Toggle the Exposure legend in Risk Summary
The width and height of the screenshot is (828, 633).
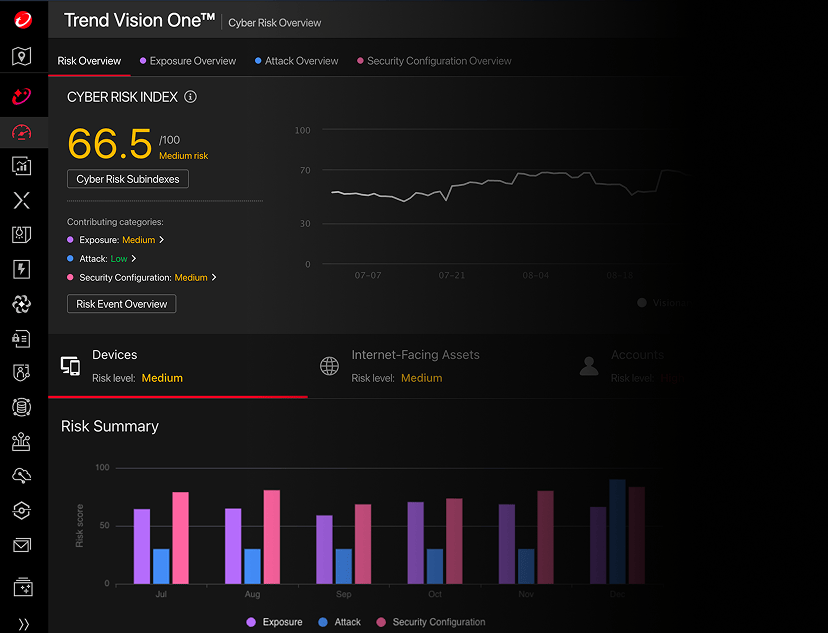coord(274,621)
